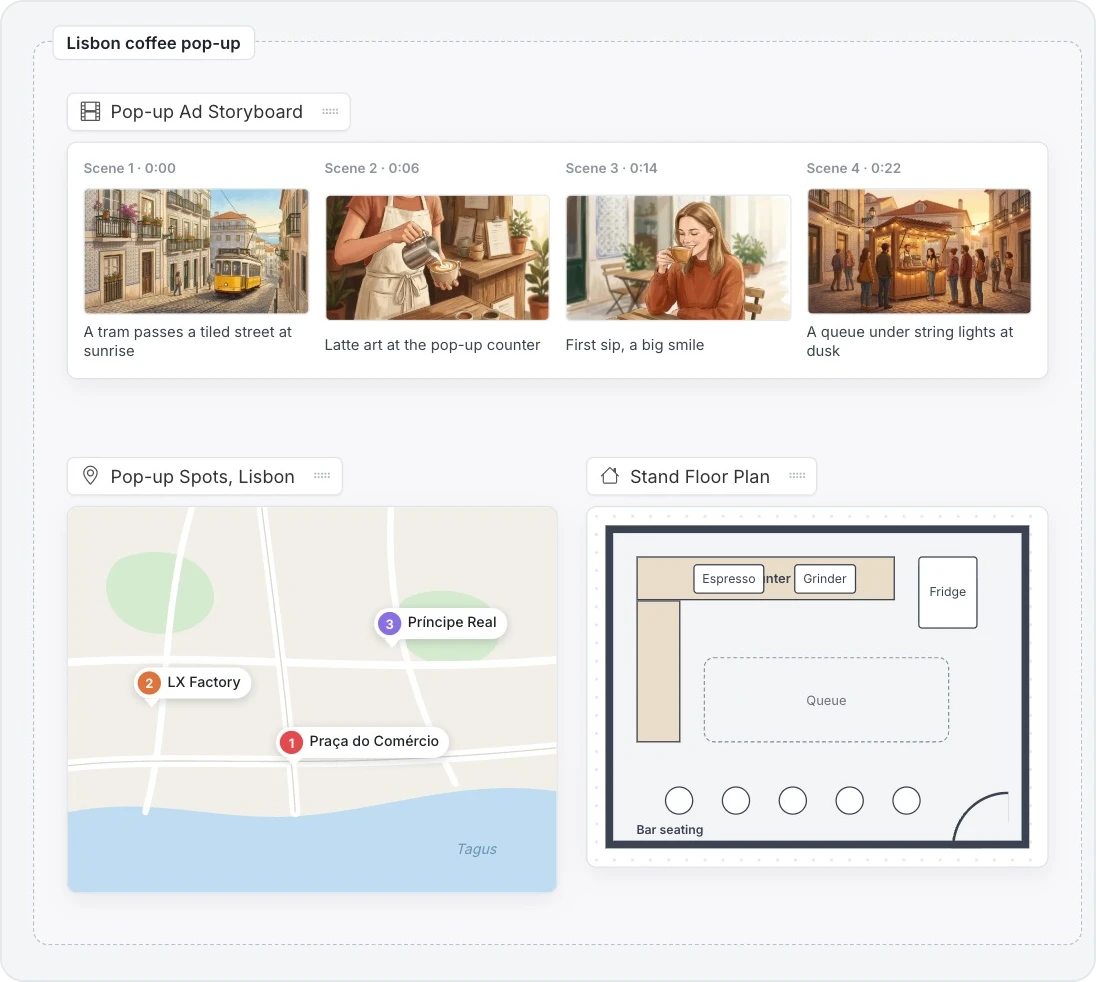Open the Scene 3 woman sipping coffee thumbnail

coord(678,257)
